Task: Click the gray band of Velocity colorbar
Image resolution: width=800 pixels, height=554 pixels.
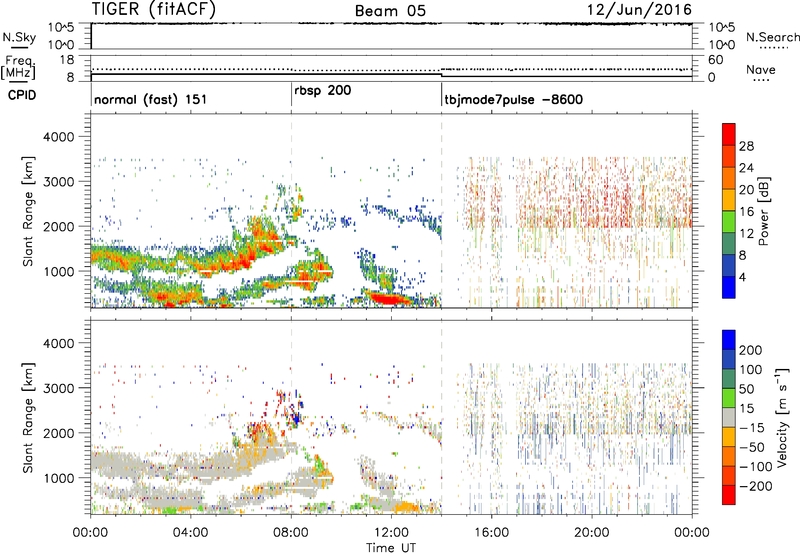Action: coord(729,418)
